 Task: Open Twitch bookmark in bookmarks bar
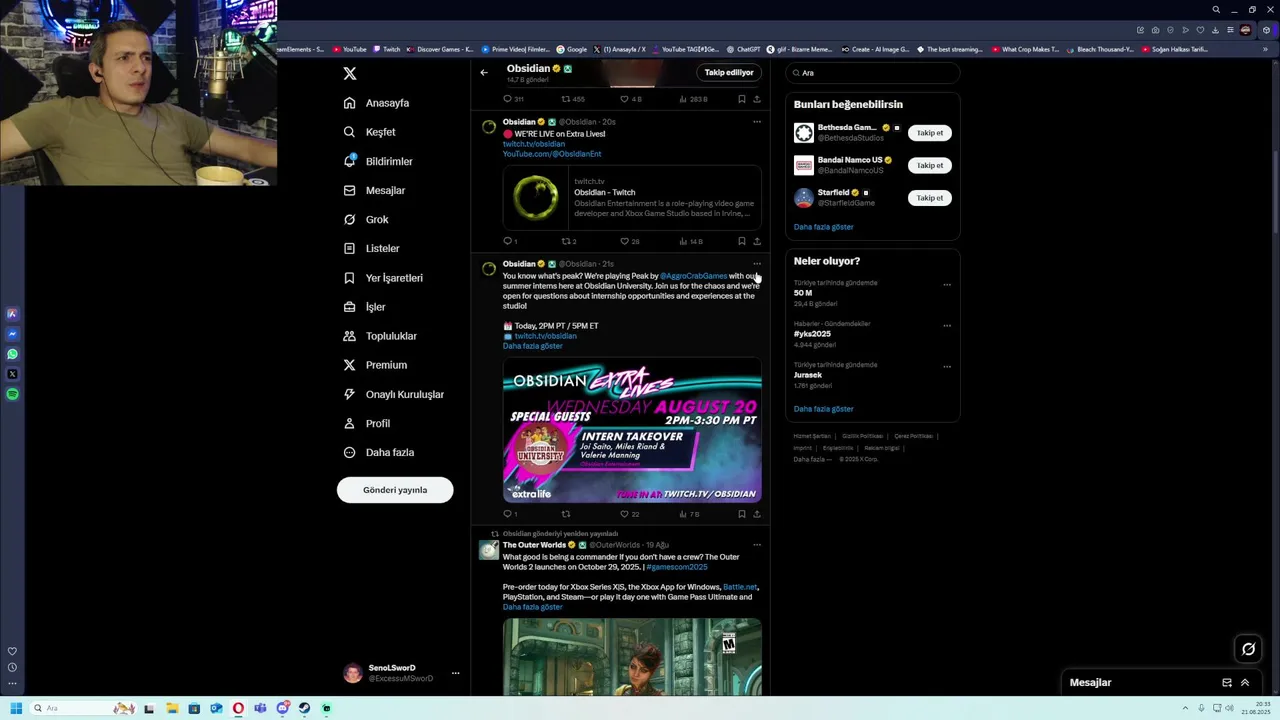386,49
